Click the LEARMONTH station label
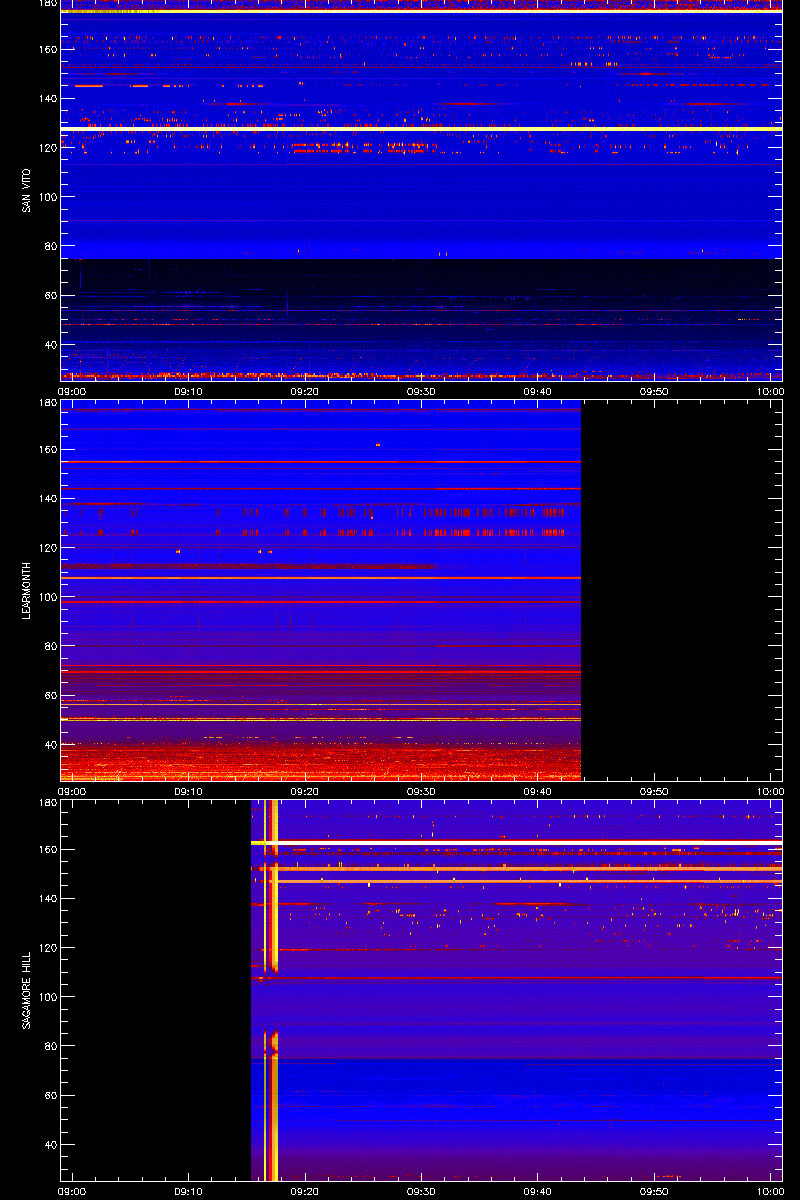The height and width of the screenshot is (1200, 800). (27, 590)
